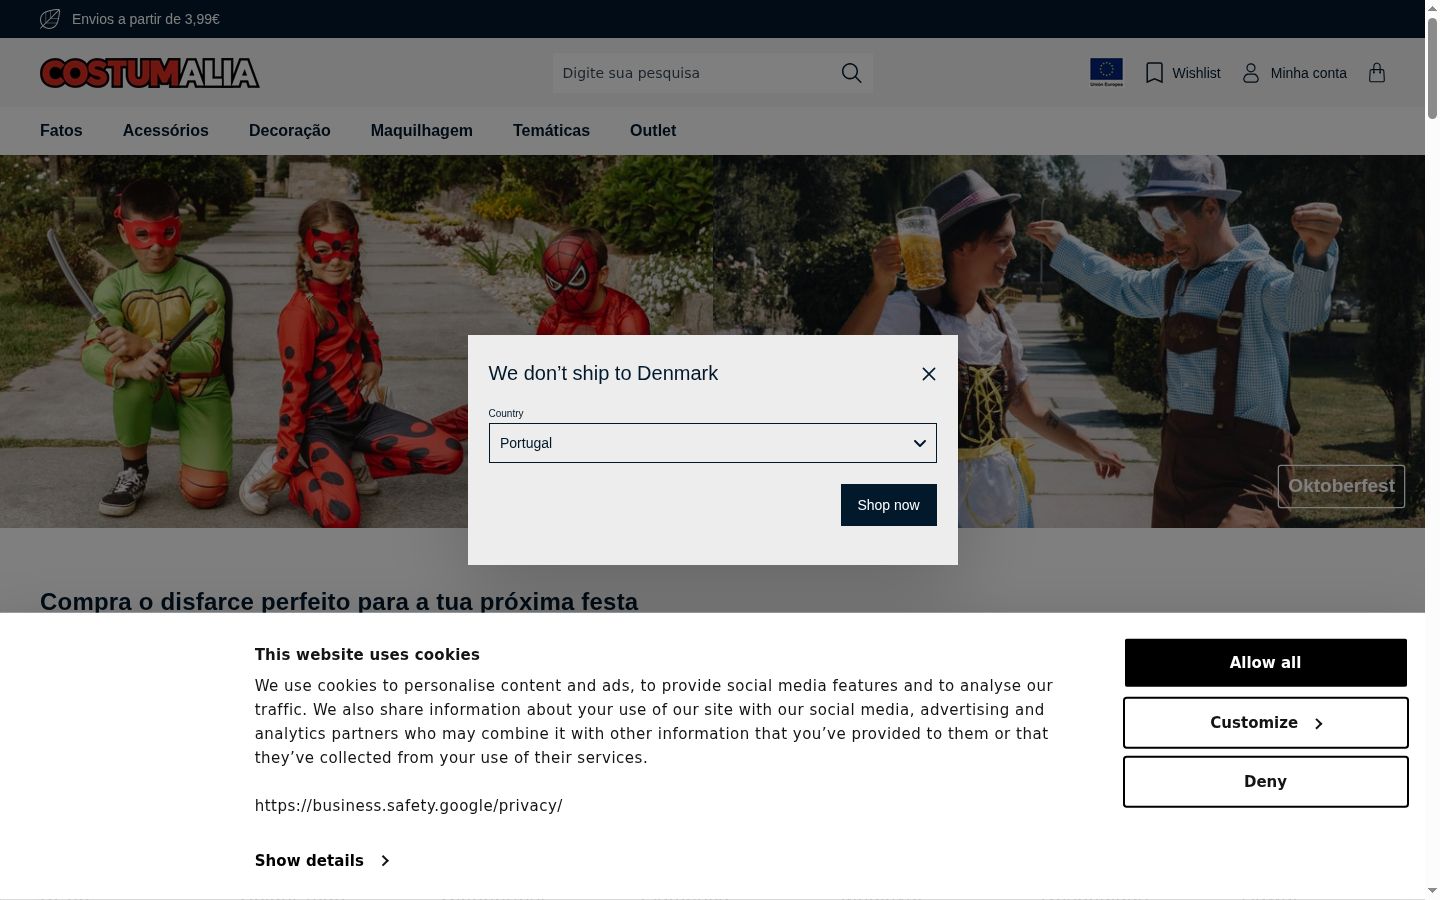Expand Show details in cookie banner

tap(322, 860)
